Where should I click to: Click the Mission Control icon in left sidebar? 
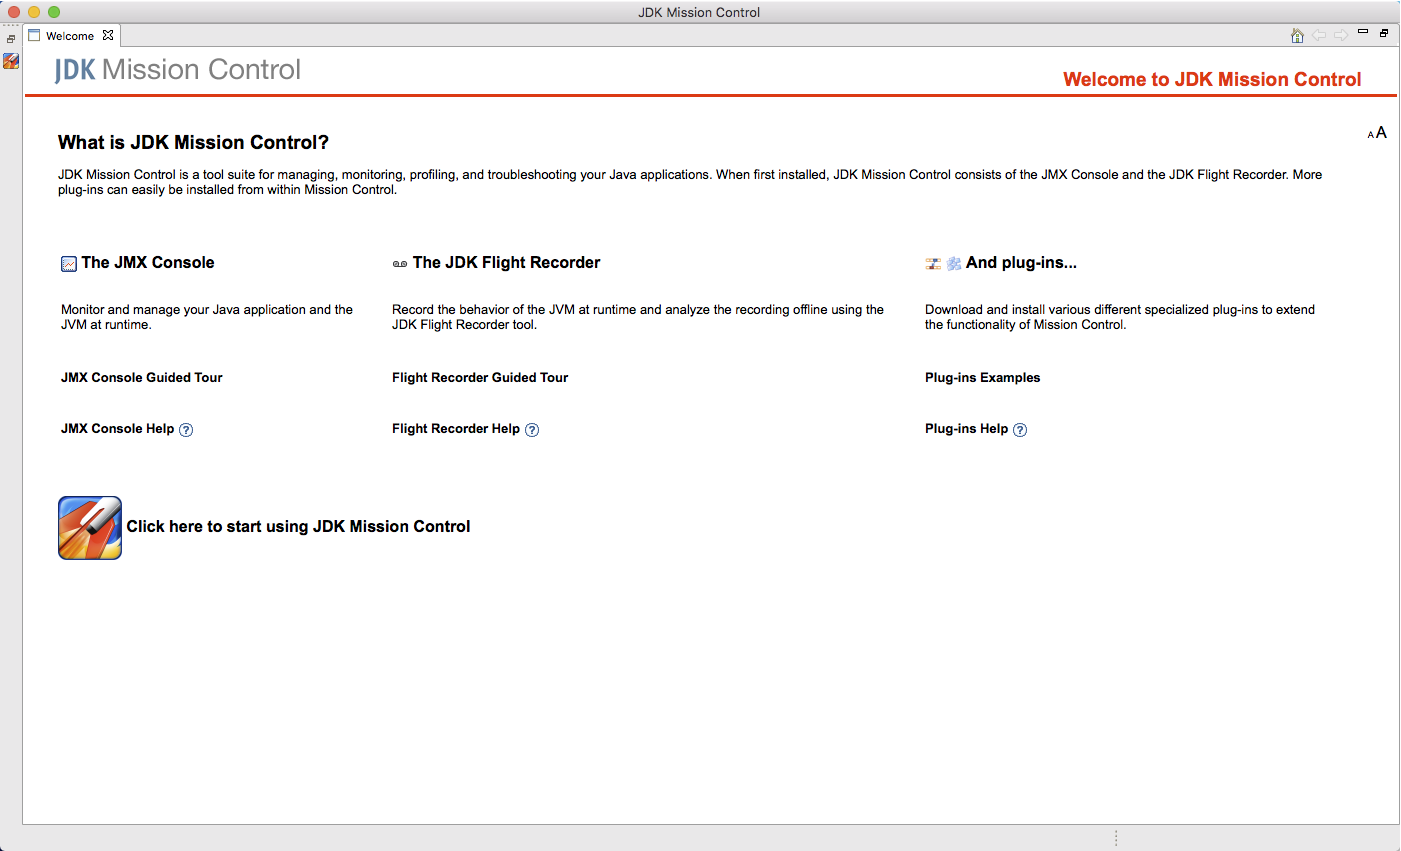click(x=11, y=61)
